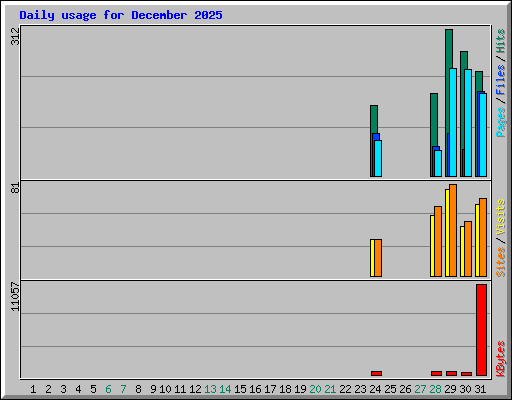This screenshot has width=512, height=400.
Task: Click the KBytes legend label
Action: [500, 359]
